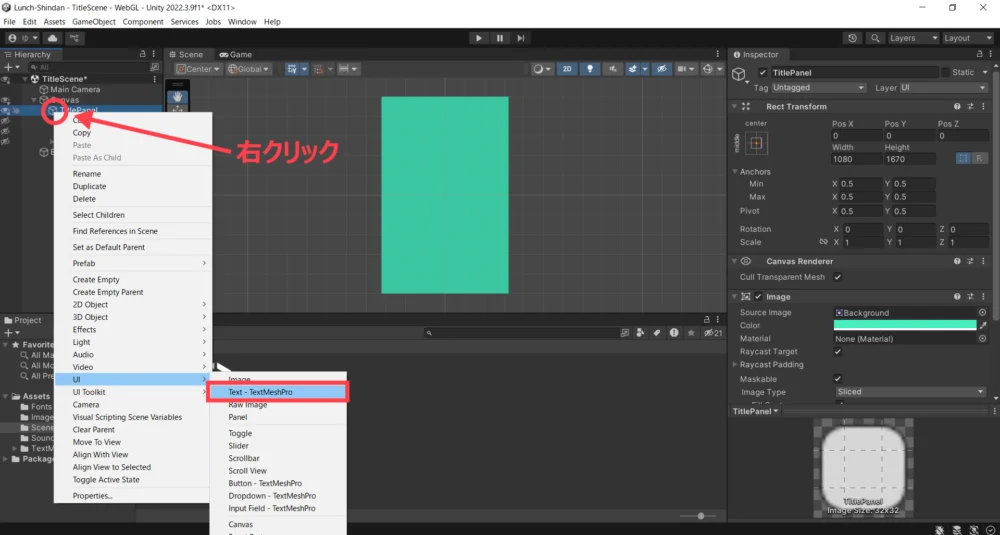The width and height of the screenshot is (1000, 535).
Task: Open the version control icon in toolbar
Action: click(x=74, y=38)
